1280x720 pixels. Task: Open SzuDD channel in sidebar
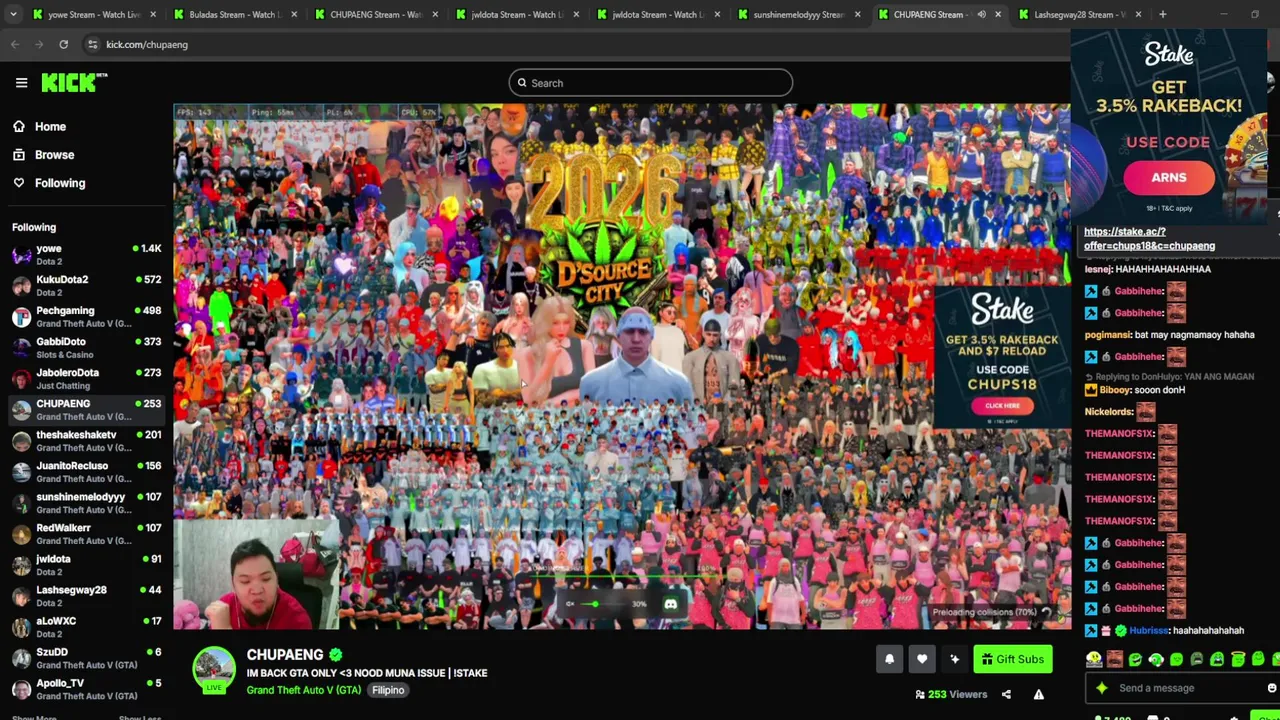pos(87,658)
